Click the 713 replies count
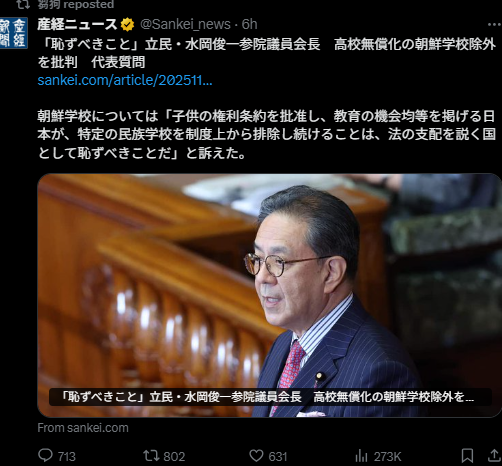 point(67,456)
